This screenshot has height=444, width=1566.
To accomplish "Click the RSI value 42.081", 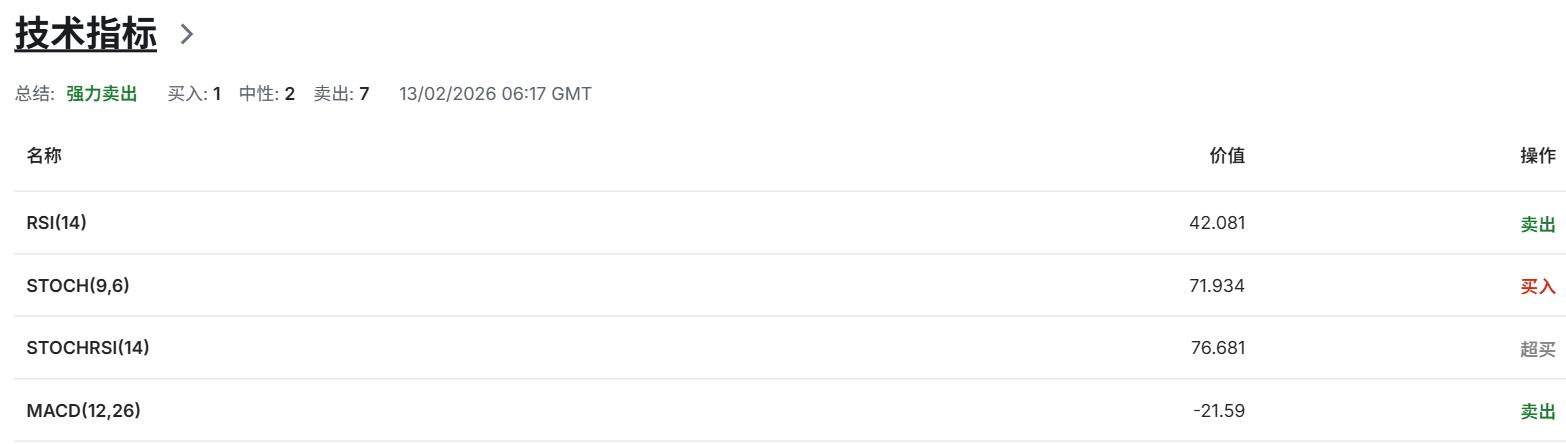I will (1217, 223).
